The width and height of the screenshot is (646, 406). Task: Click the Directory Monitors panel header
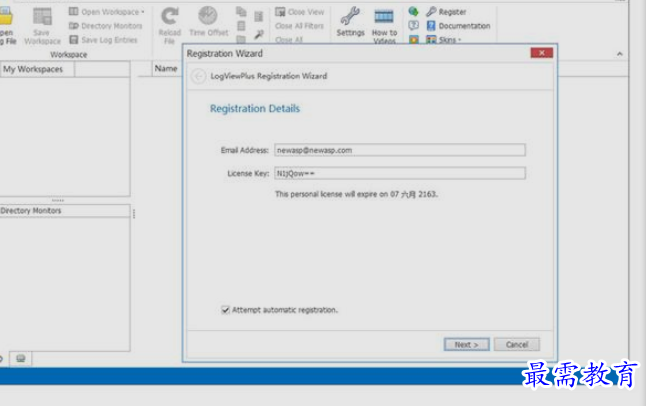point(65,211)
